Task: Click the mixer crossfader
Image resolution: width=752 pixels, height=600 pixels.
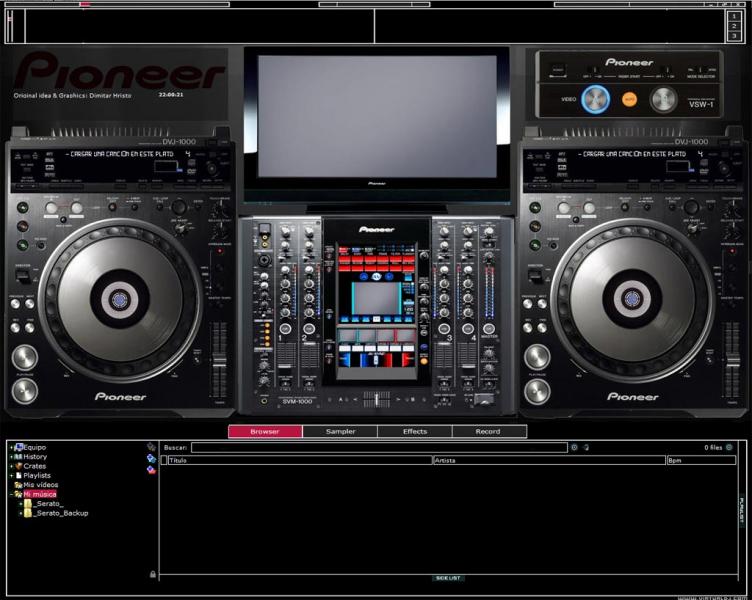Action: pos(376,399)
